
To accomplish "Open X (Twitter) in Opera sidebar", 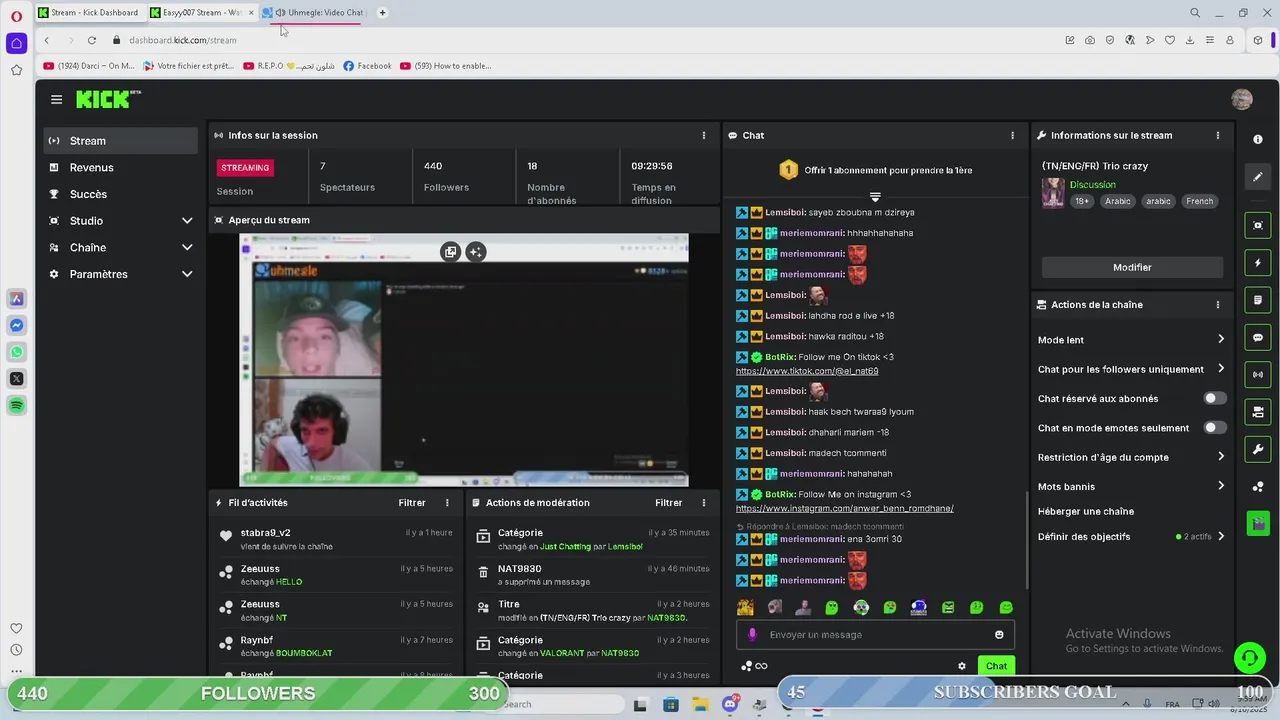I will click(16, 378).
